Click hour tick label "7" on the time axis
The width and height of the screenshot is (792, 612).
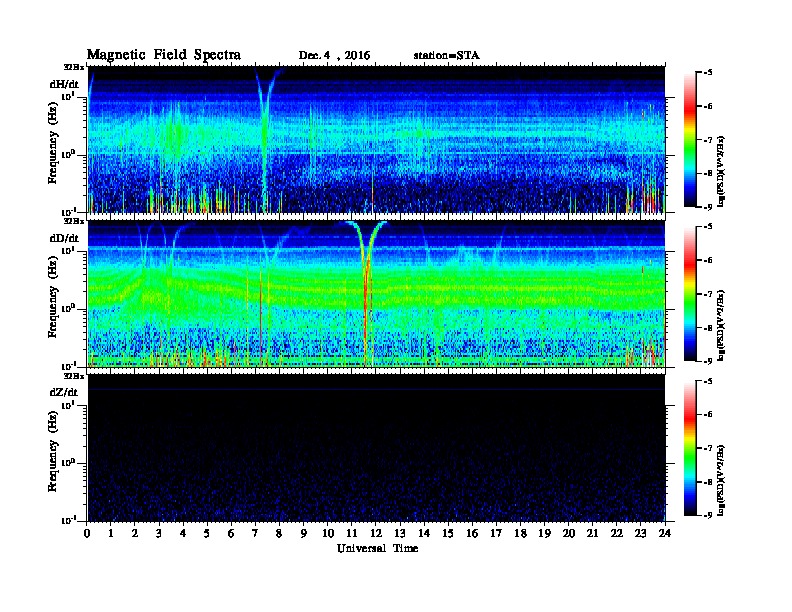(256, 533)
